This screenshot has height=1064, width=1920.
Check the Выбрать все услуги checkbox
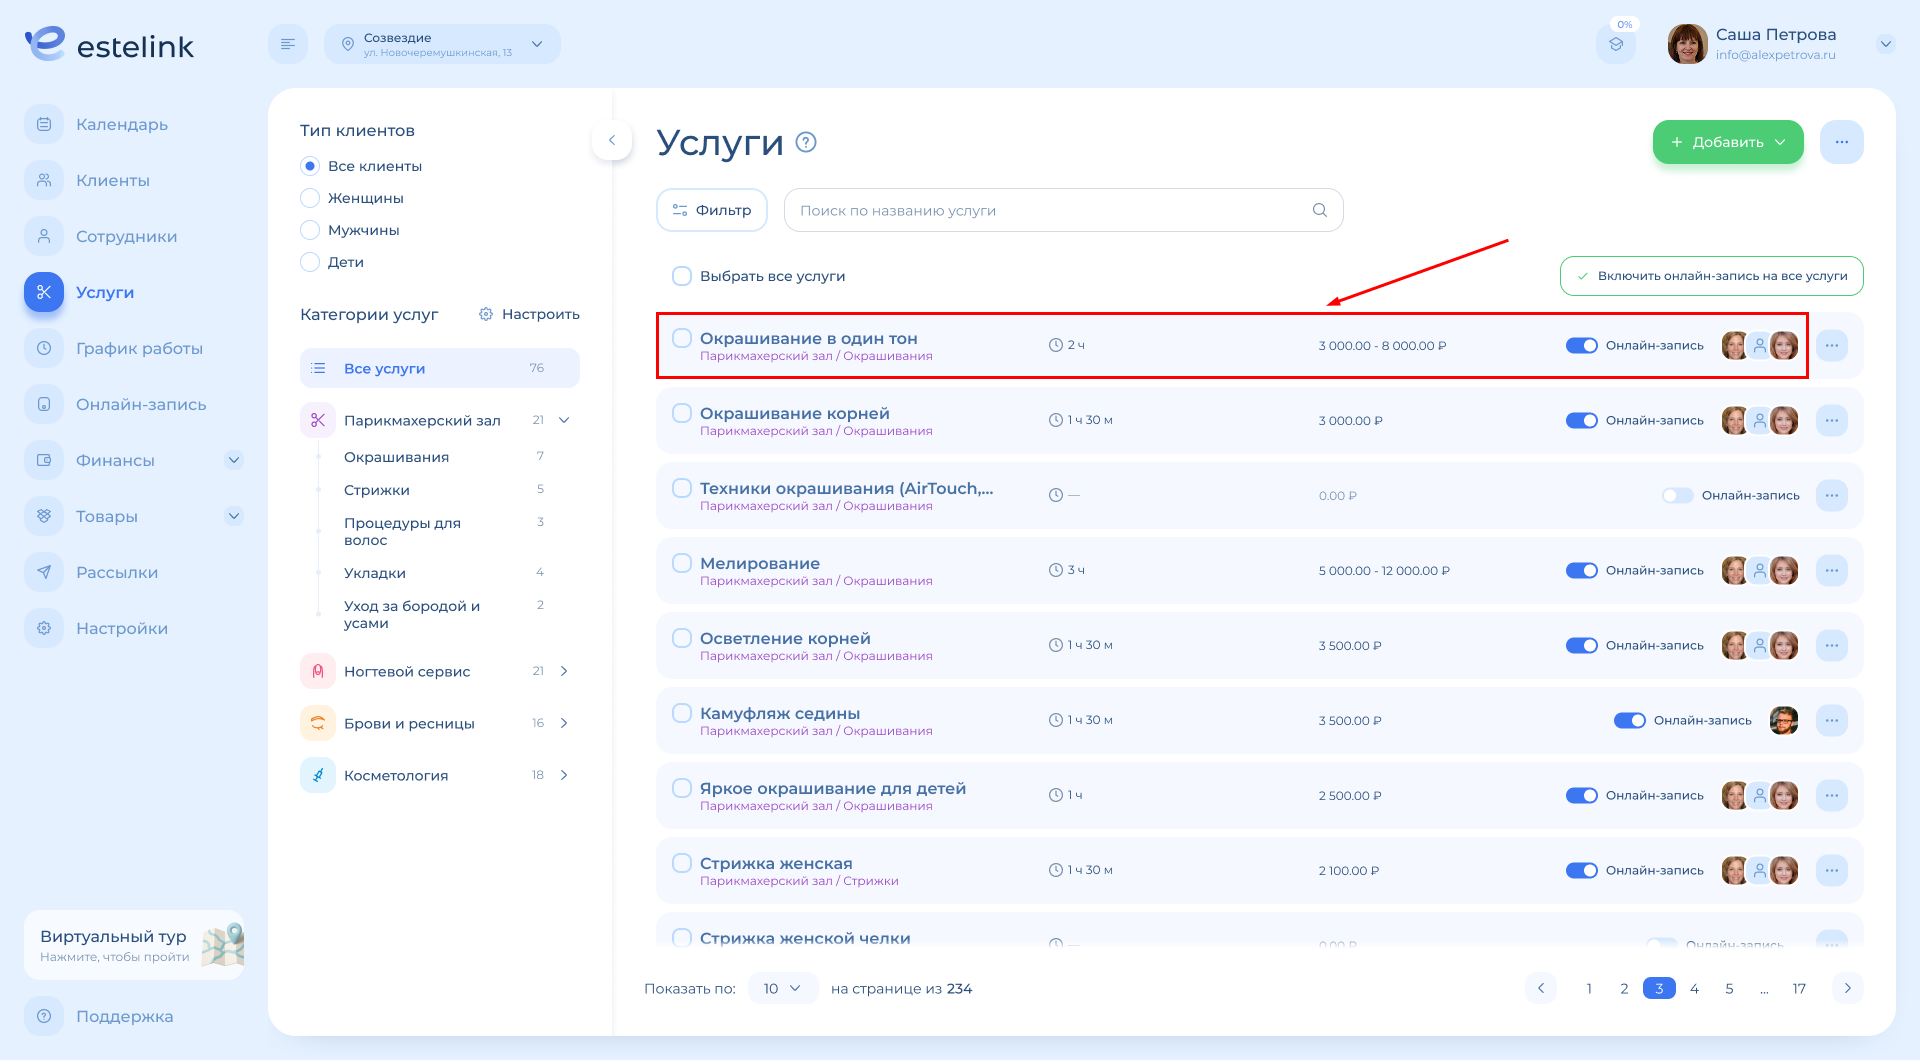[x=682, y=276]
